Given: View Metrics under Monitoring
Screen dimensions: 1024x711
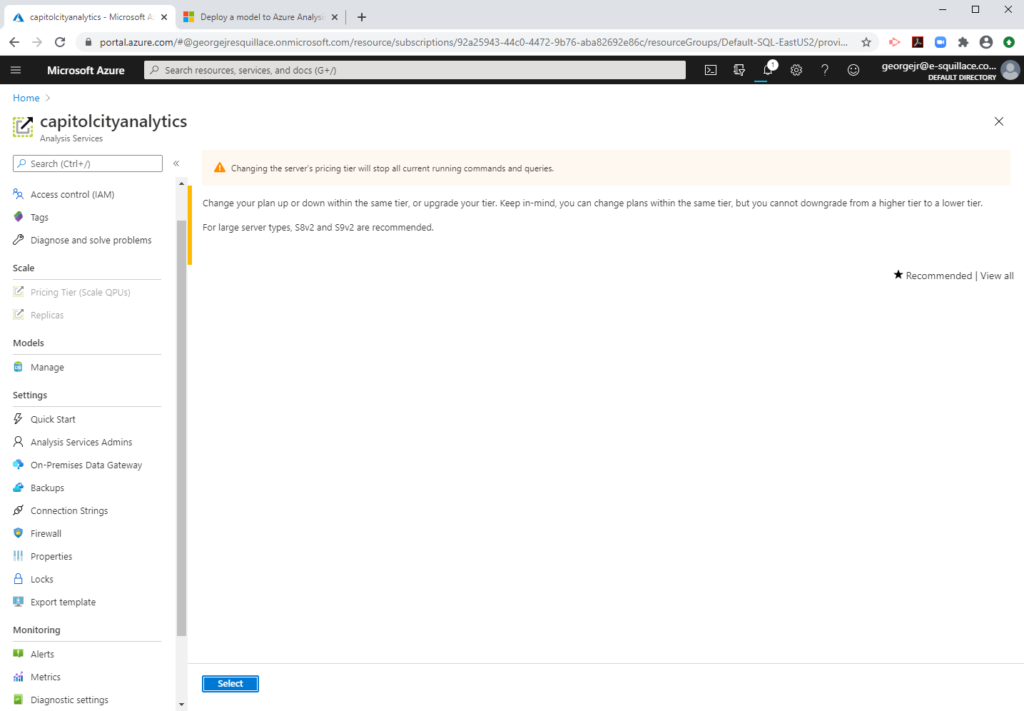Looking at the screenshot, I should [47, 676].
